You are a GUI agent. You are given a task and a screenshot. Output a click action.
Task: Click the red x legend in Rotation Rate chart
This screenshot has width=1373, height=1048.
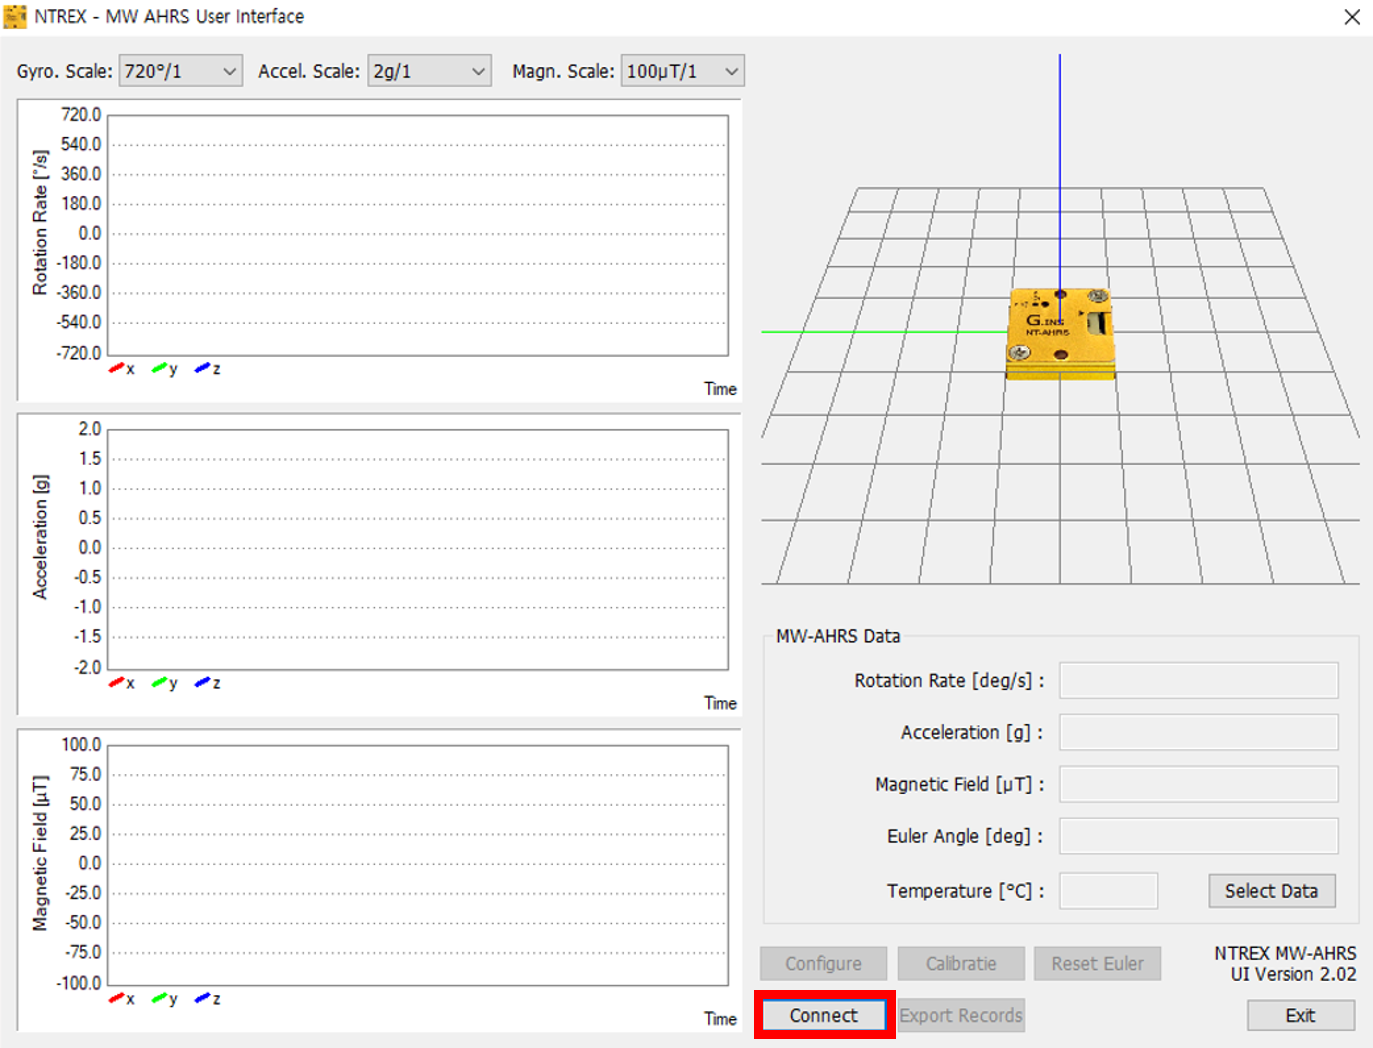pyautogui.click(x=121, y=369)
